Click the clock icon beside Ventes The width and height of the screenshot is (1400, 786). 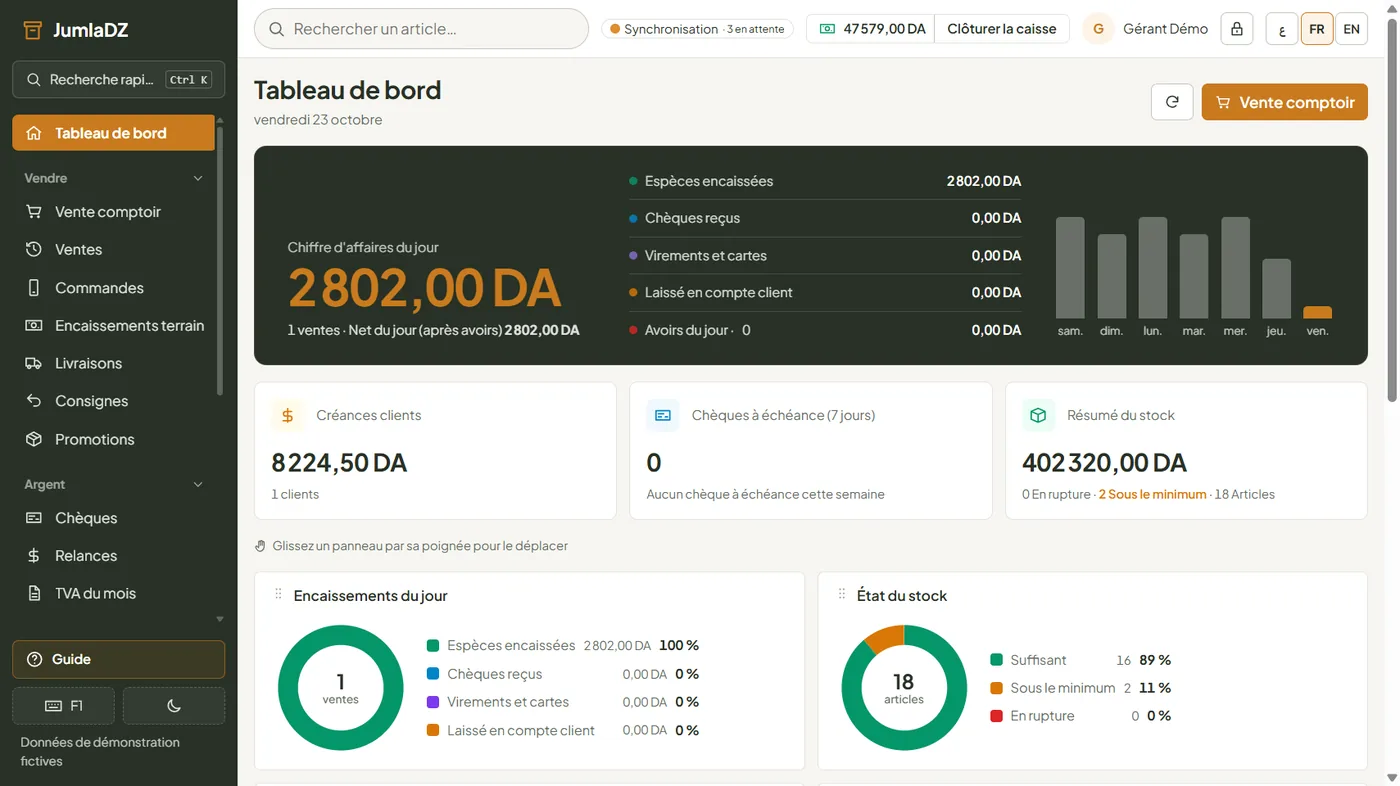(34, 250)
